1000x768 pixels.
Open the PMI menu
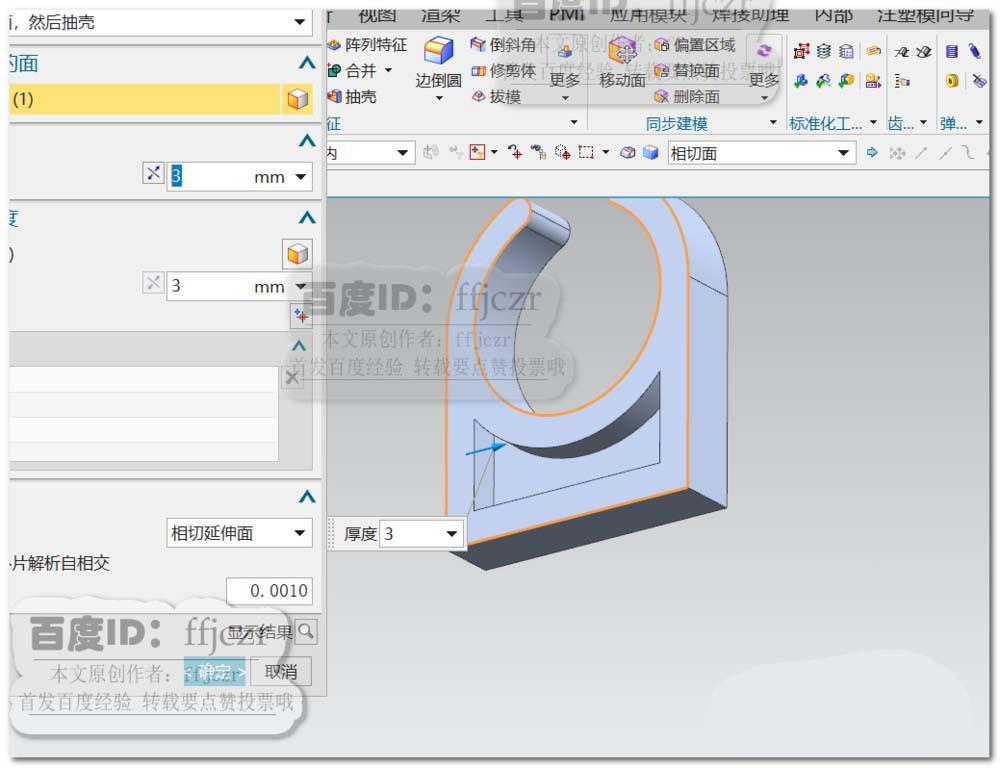coord(567,14)
